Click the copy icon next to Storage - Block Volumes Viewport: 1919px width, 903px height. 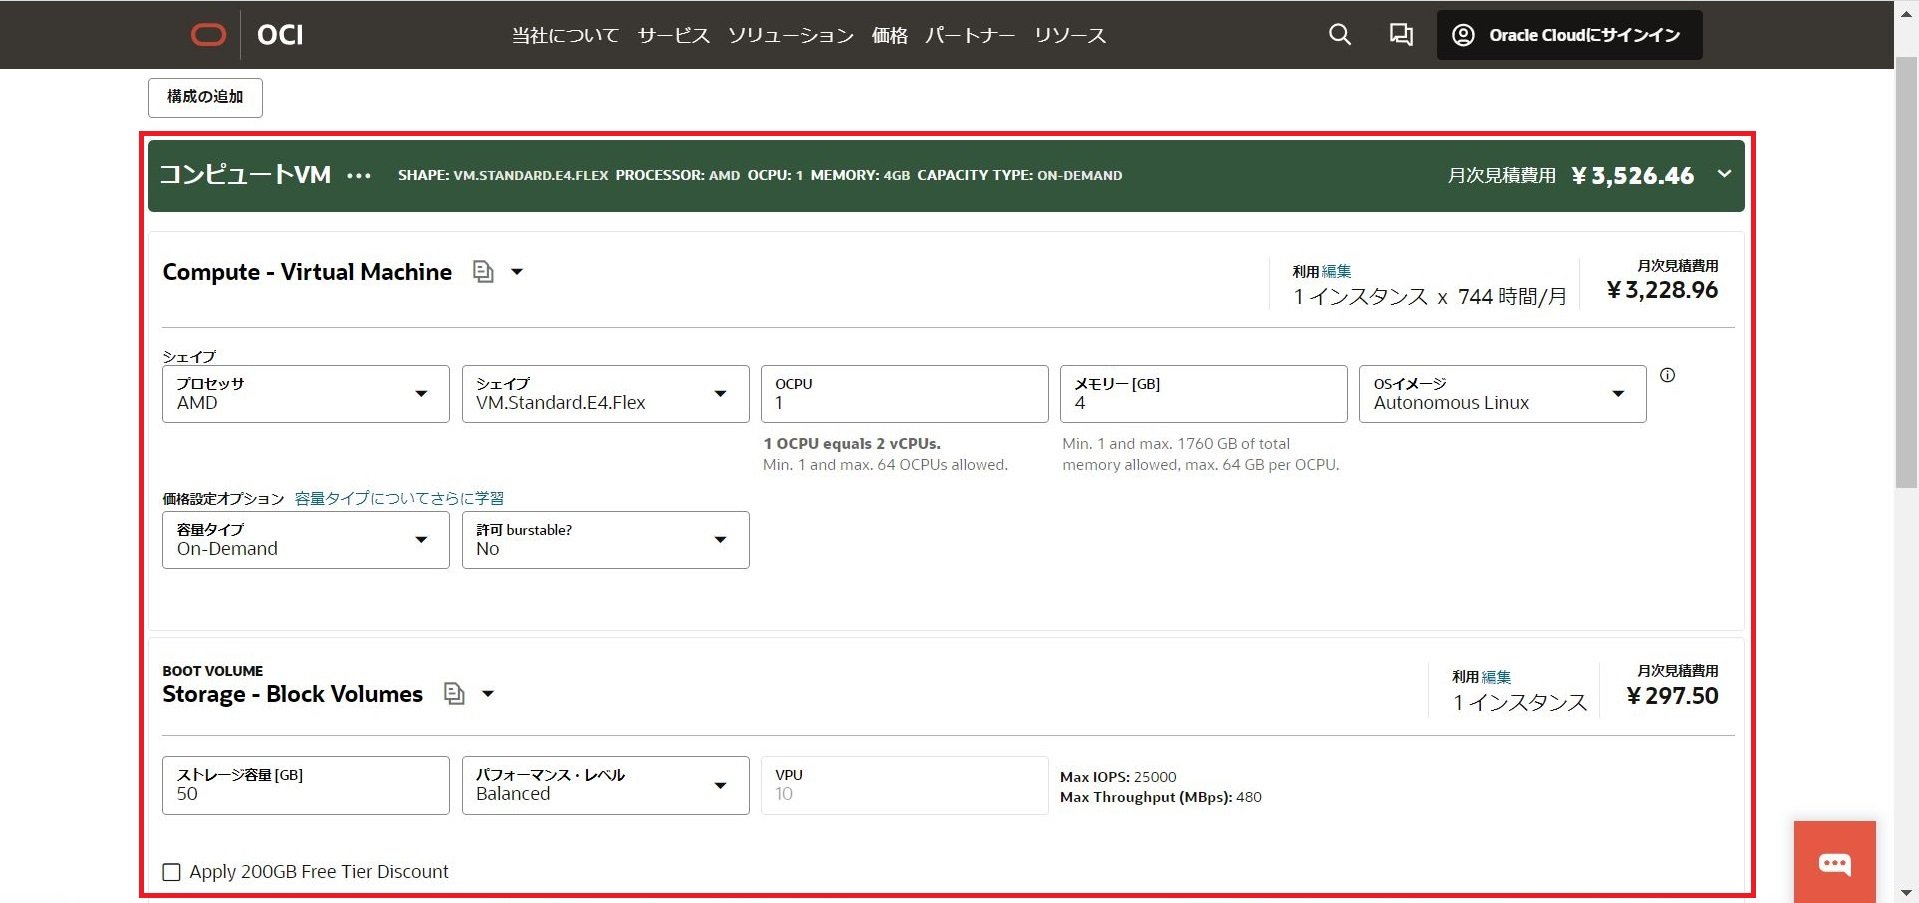[x=454, y=694]
